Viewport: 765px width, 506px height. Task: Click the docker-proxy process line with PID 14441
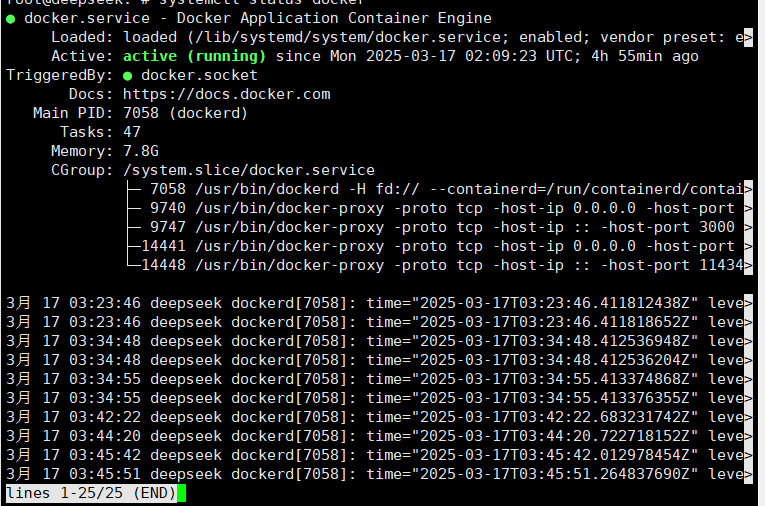pos(439,246)
